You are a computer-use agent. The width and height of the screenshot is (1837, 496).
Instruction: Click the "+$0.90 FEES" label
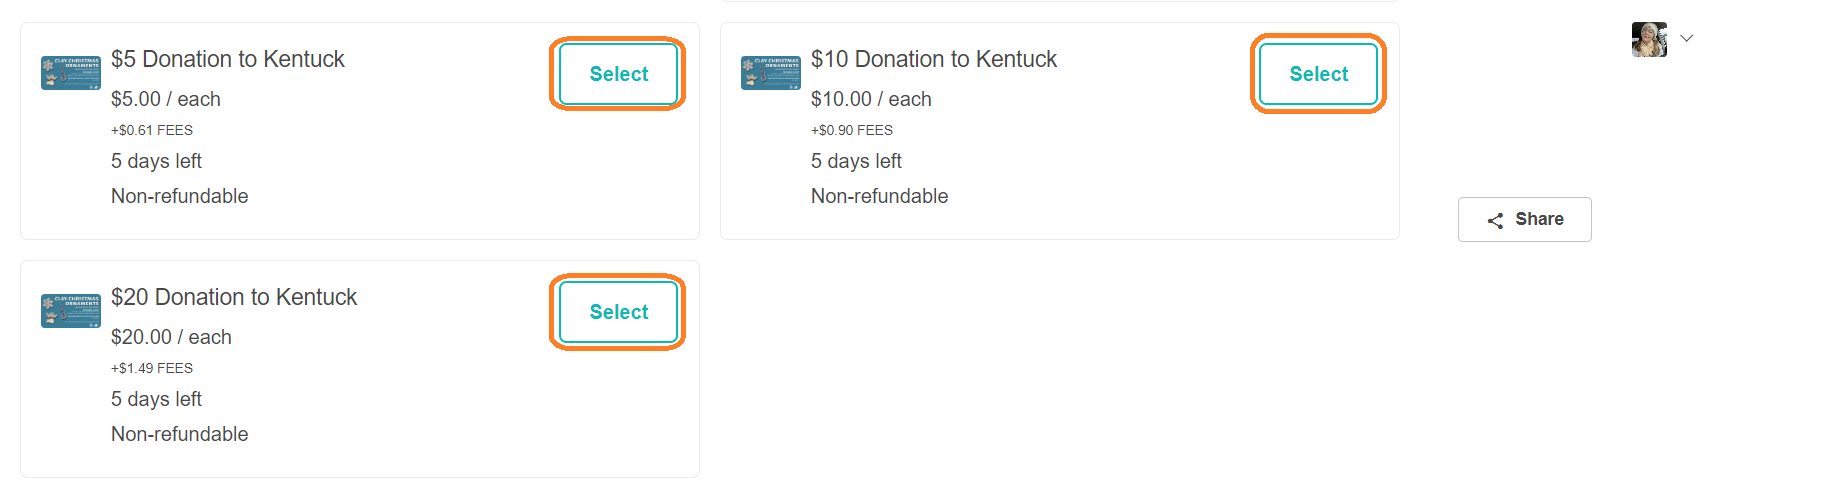[852, 130]
